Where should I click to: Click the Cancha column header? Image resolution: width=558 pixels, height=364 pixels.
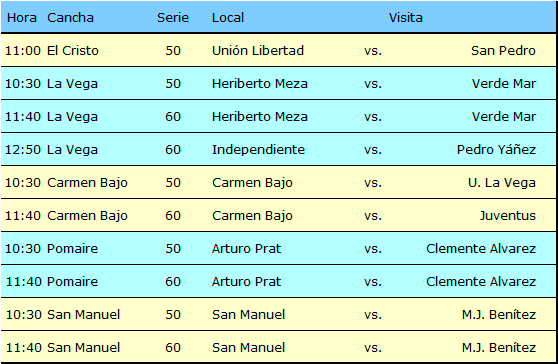pyautogui.click(x=70, y=17)
